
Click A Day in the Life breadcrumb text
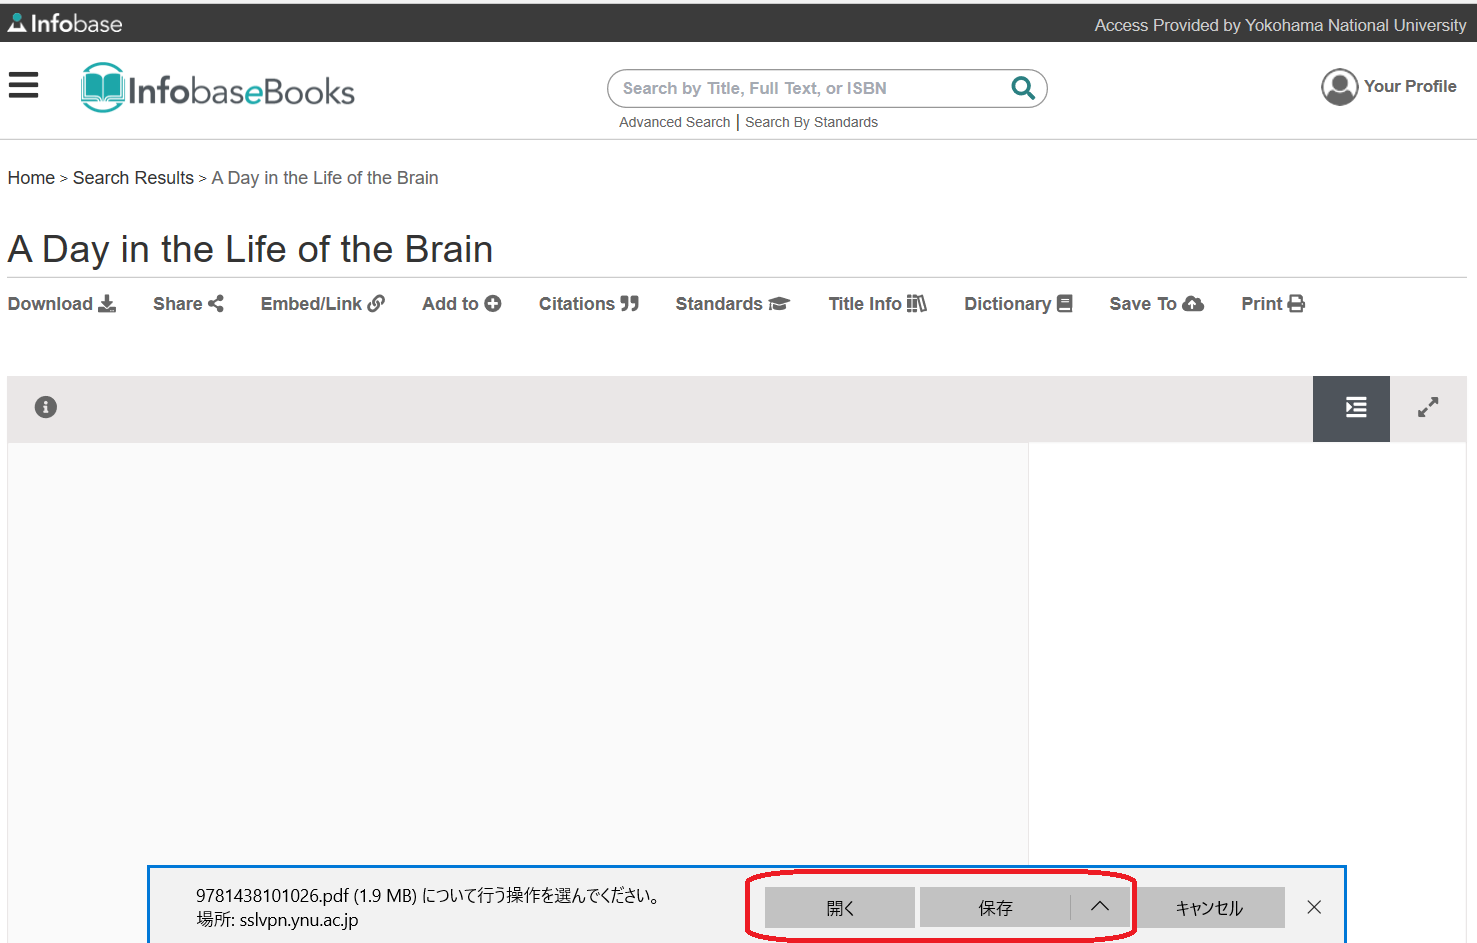pyautogui.click(x=325, y=178)
